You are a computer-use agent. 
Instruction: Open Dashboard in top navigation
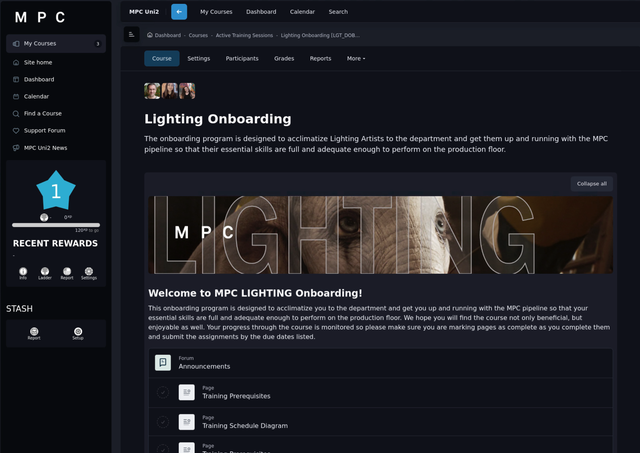261,12
